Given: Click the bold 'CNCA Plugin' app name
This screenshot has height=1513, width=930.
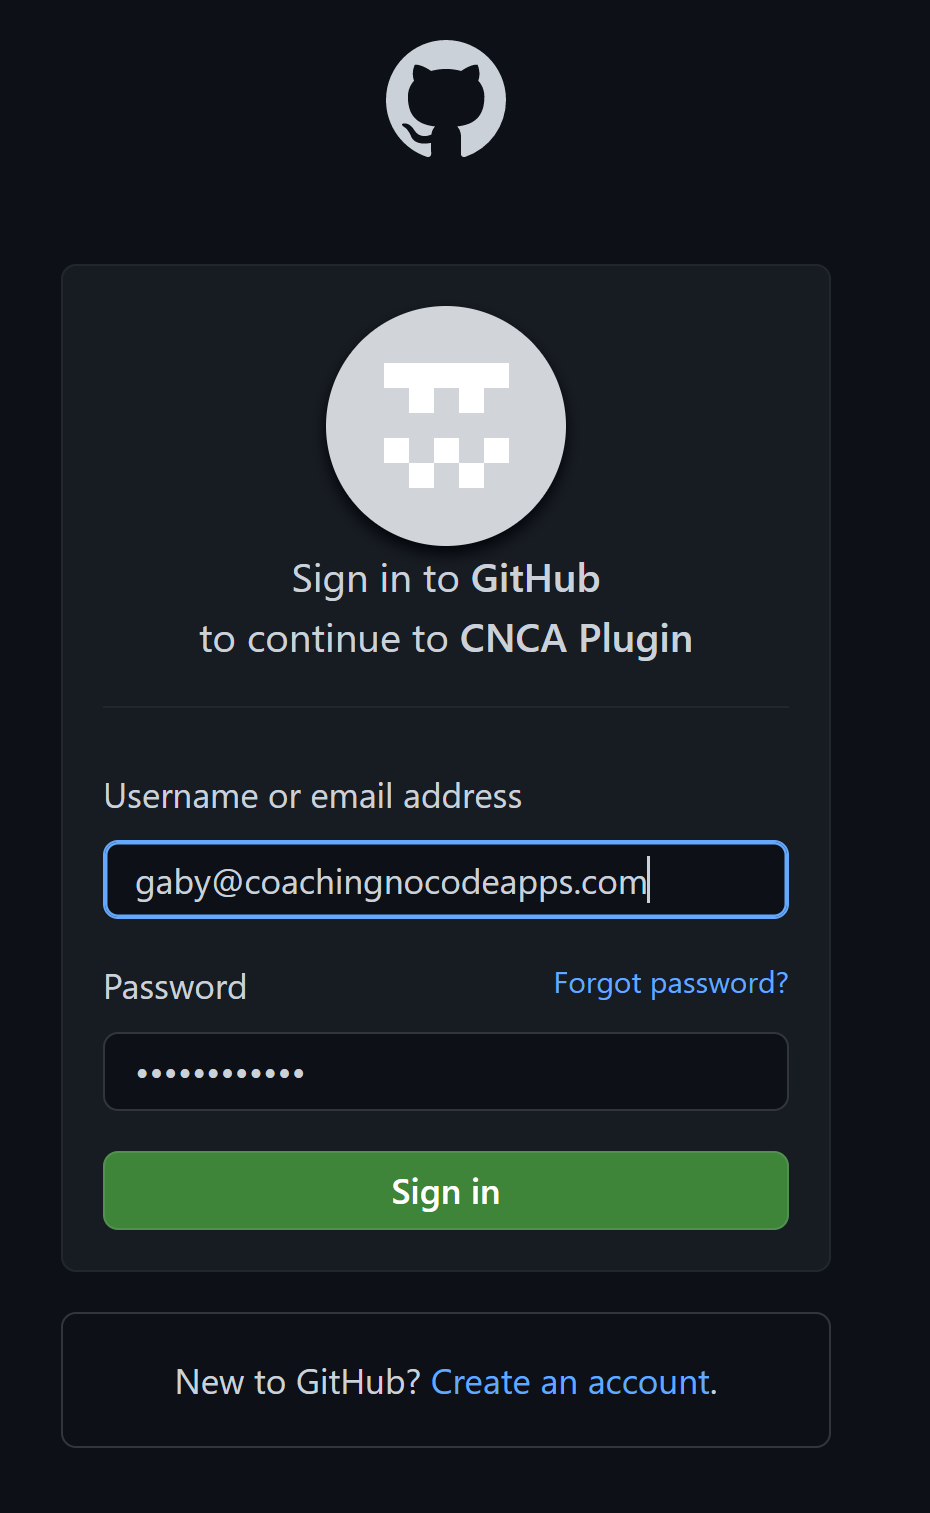Looking at the screenshot, I should pos(576,639).
